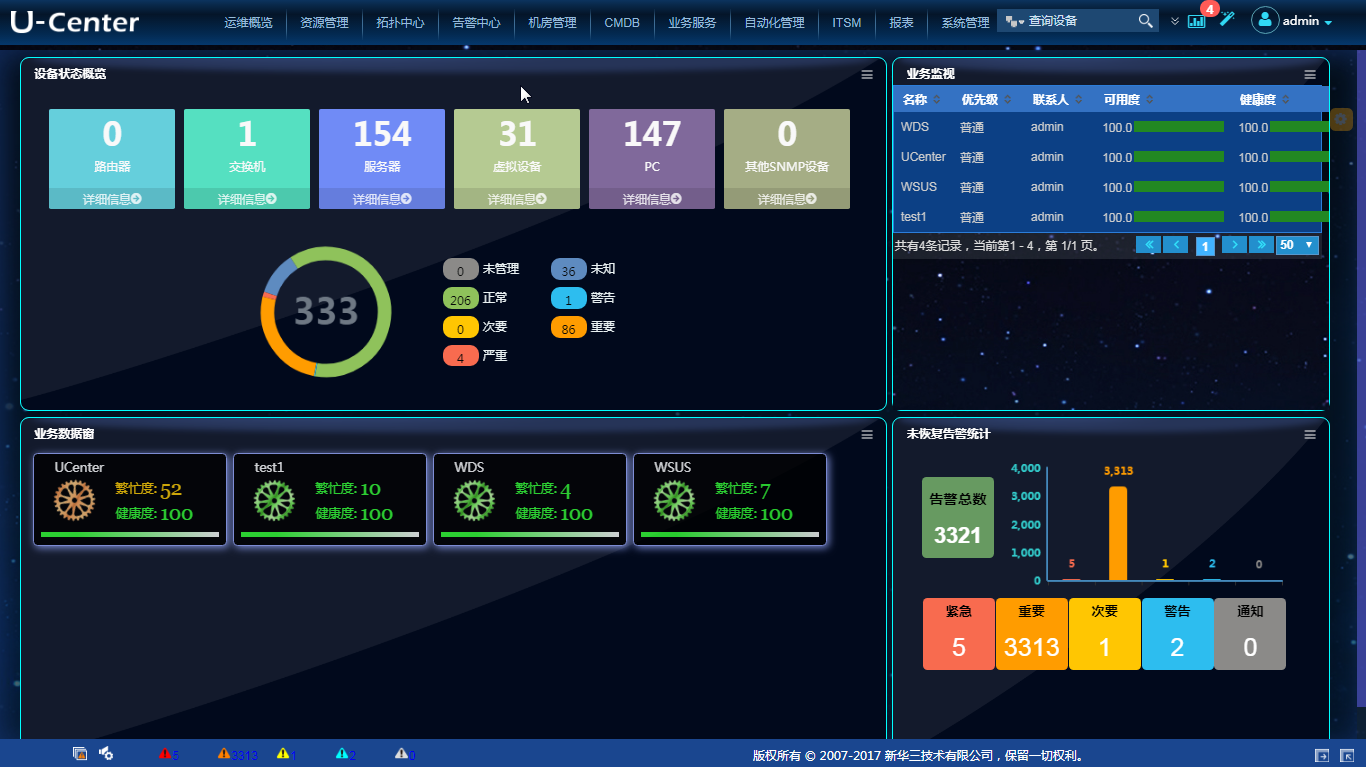Sort the table by 联系人 column
The image size is (1366, 767).
pos(1058,100)
